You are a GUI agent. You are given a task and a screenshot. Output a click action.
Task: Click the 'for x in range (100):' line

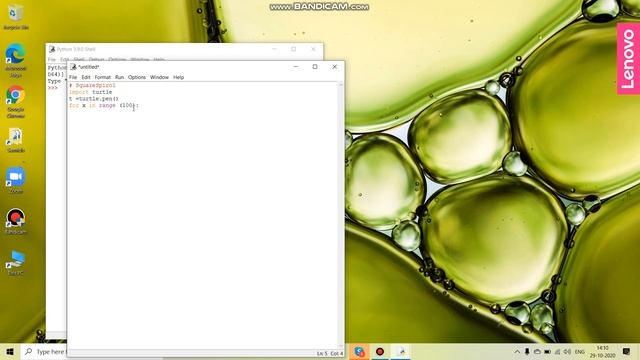pos(104,105)
